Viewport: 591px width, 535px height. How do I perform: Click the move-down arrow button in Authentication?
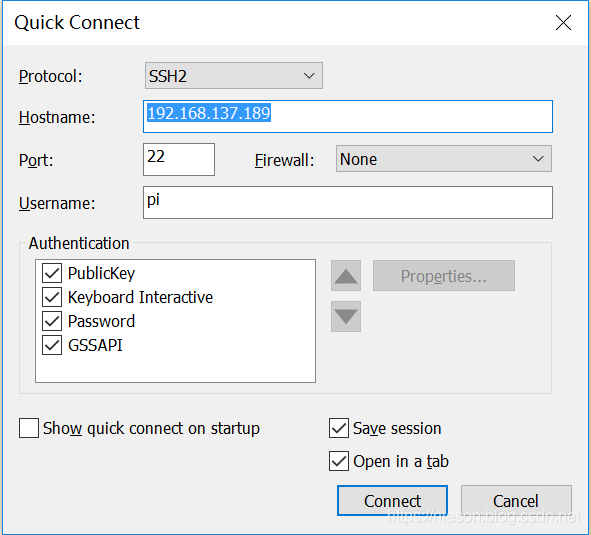click(346, 316)
